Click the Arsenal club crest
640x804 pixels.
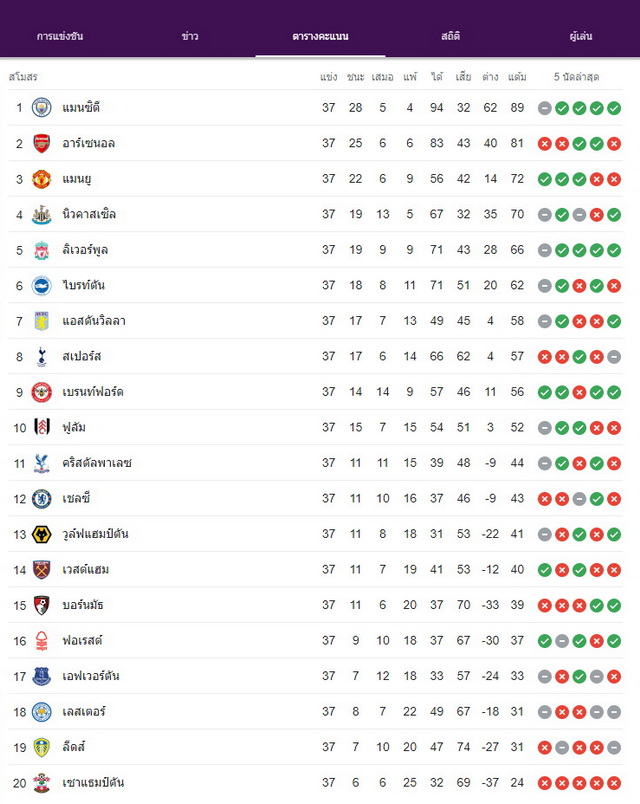(x=42, y=144)
